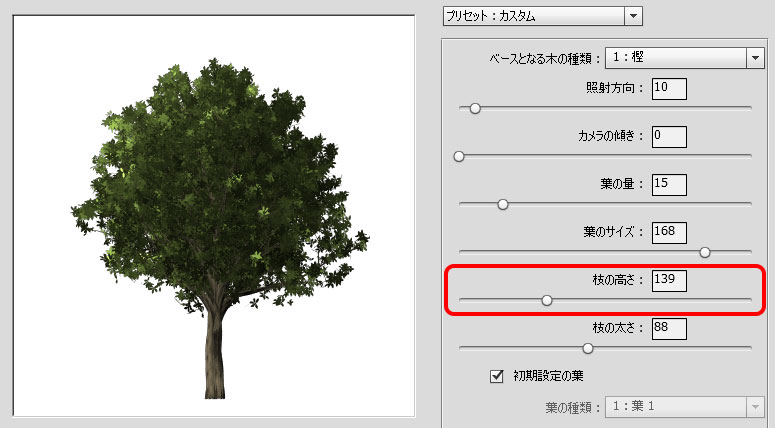775x428 pixels.
Task: Click the 照射方向 value field showing 10
Action: tap(669, 89)
